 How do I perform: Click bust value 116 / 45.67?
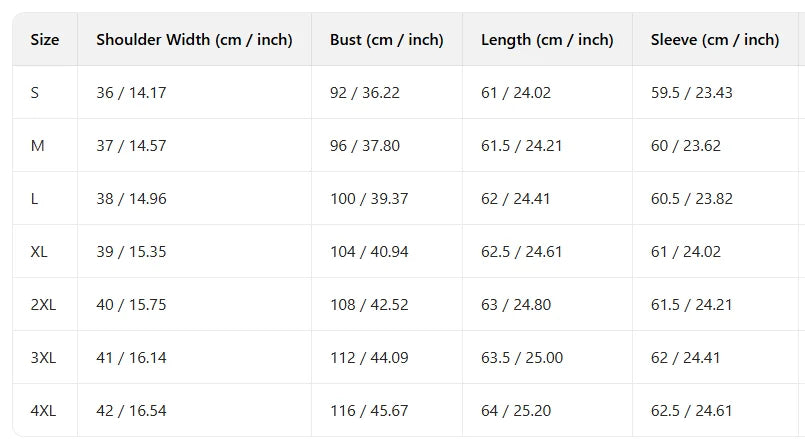pos(369,411)
